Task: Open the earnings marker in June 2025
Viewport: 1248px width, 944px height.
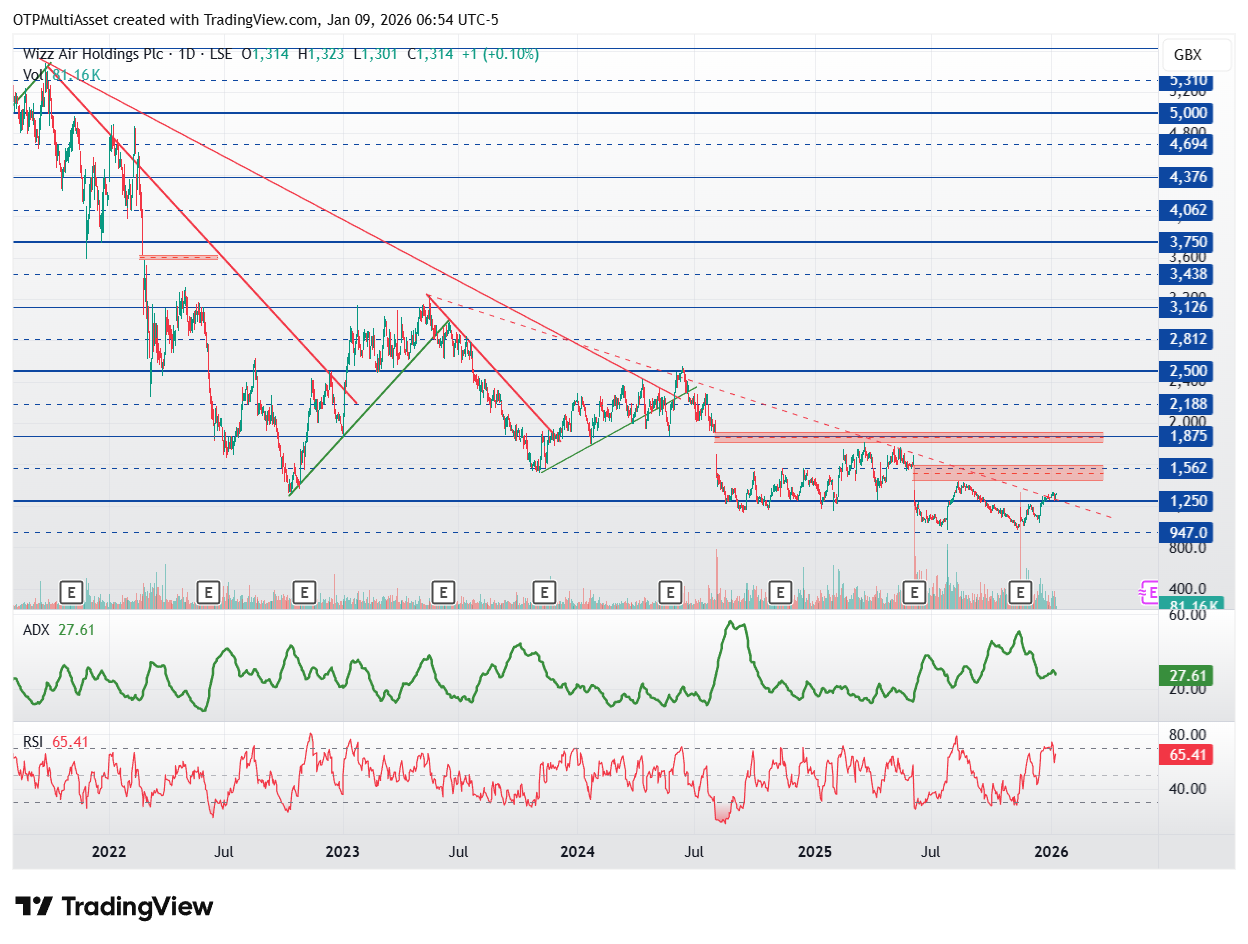Action: click(x=914, y=593)
